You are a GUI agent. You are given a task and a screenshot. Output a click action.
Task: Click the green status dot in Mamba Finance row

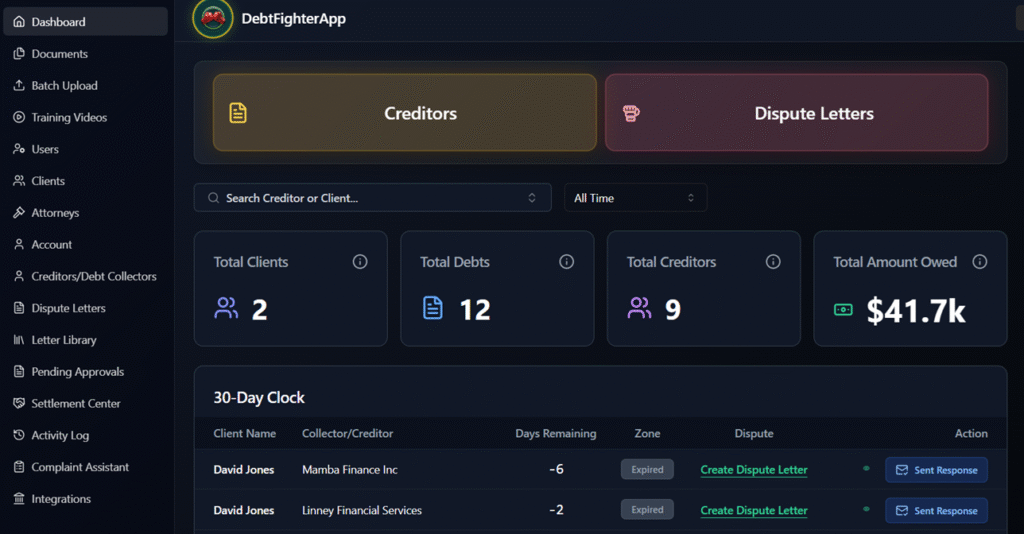pyautogui.click(x=866, y=469)
